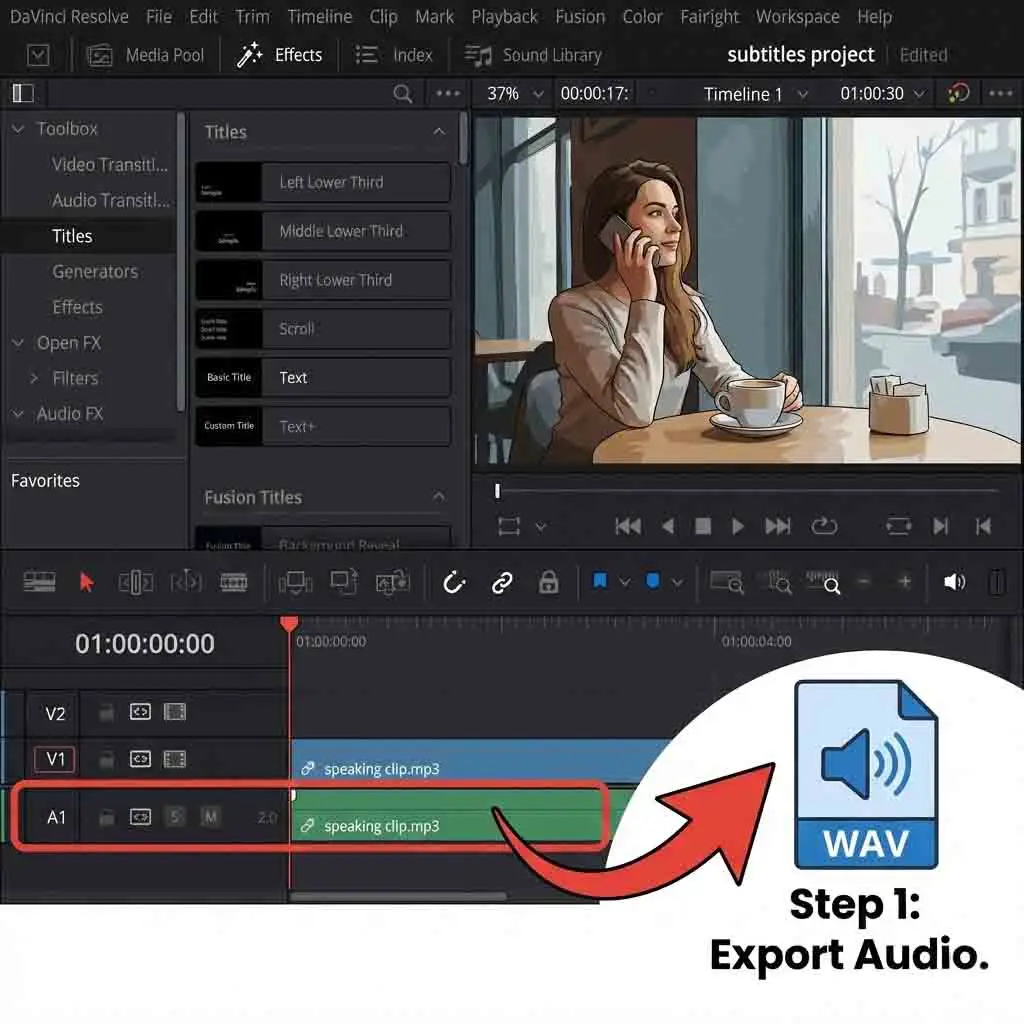The width and height of the screenshot is (1024, 1024).
Task: Select the red arrow Selection Mode tool
Action: pyautogui.click(x=87, y=582)
